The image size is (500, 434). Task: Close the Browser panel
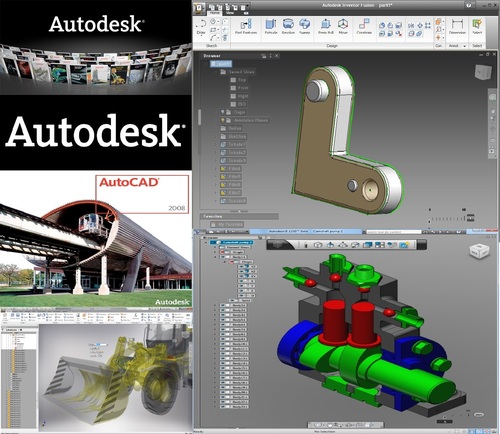click(277, 56)
